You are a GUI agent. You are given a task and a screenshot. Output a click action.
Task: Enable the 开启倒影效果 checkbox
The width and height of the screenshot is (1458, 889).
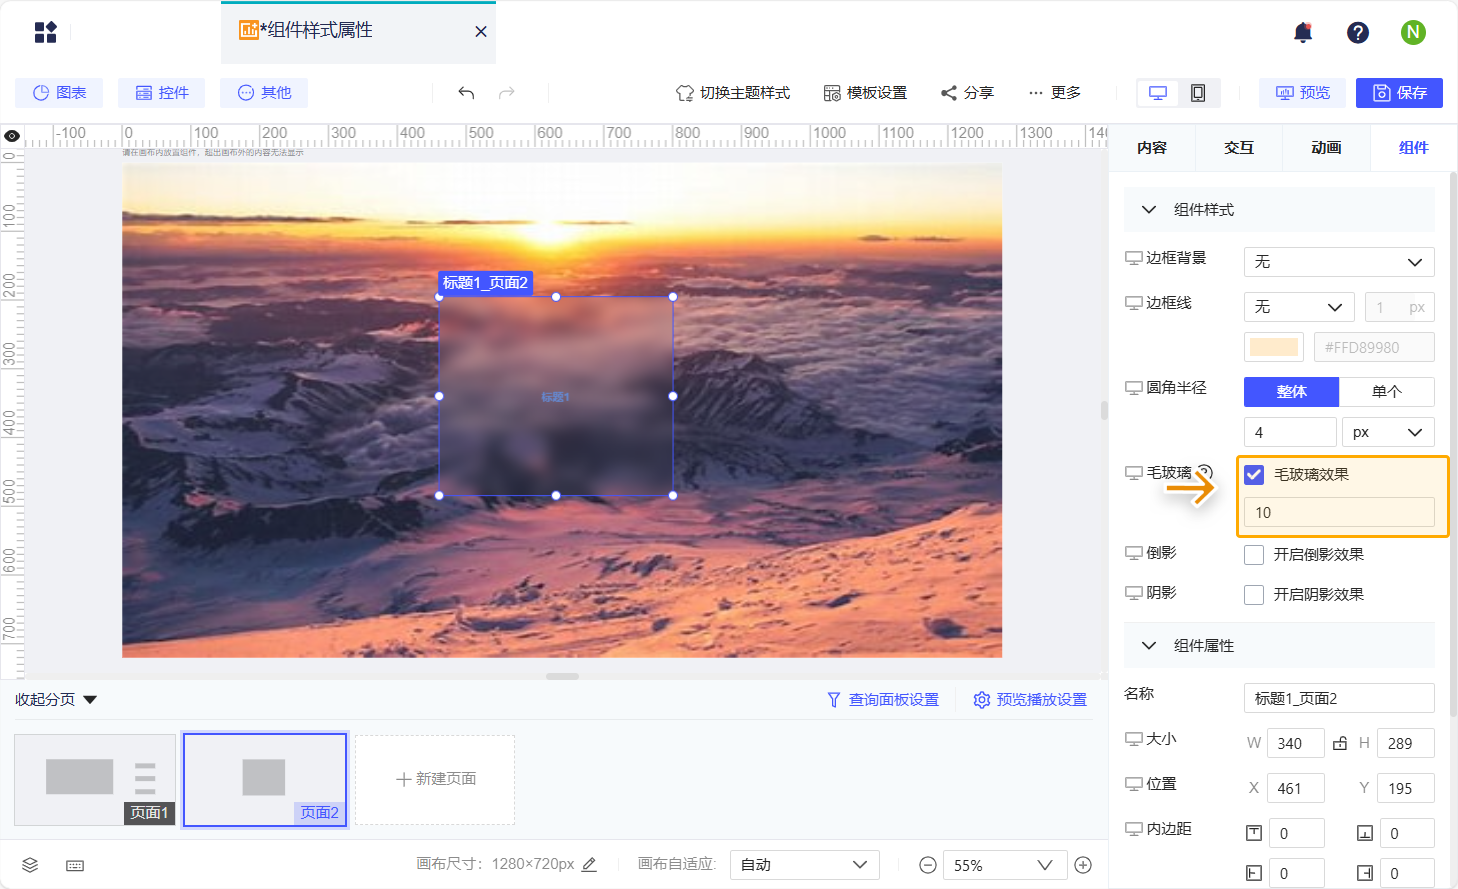pos(1254,554)
